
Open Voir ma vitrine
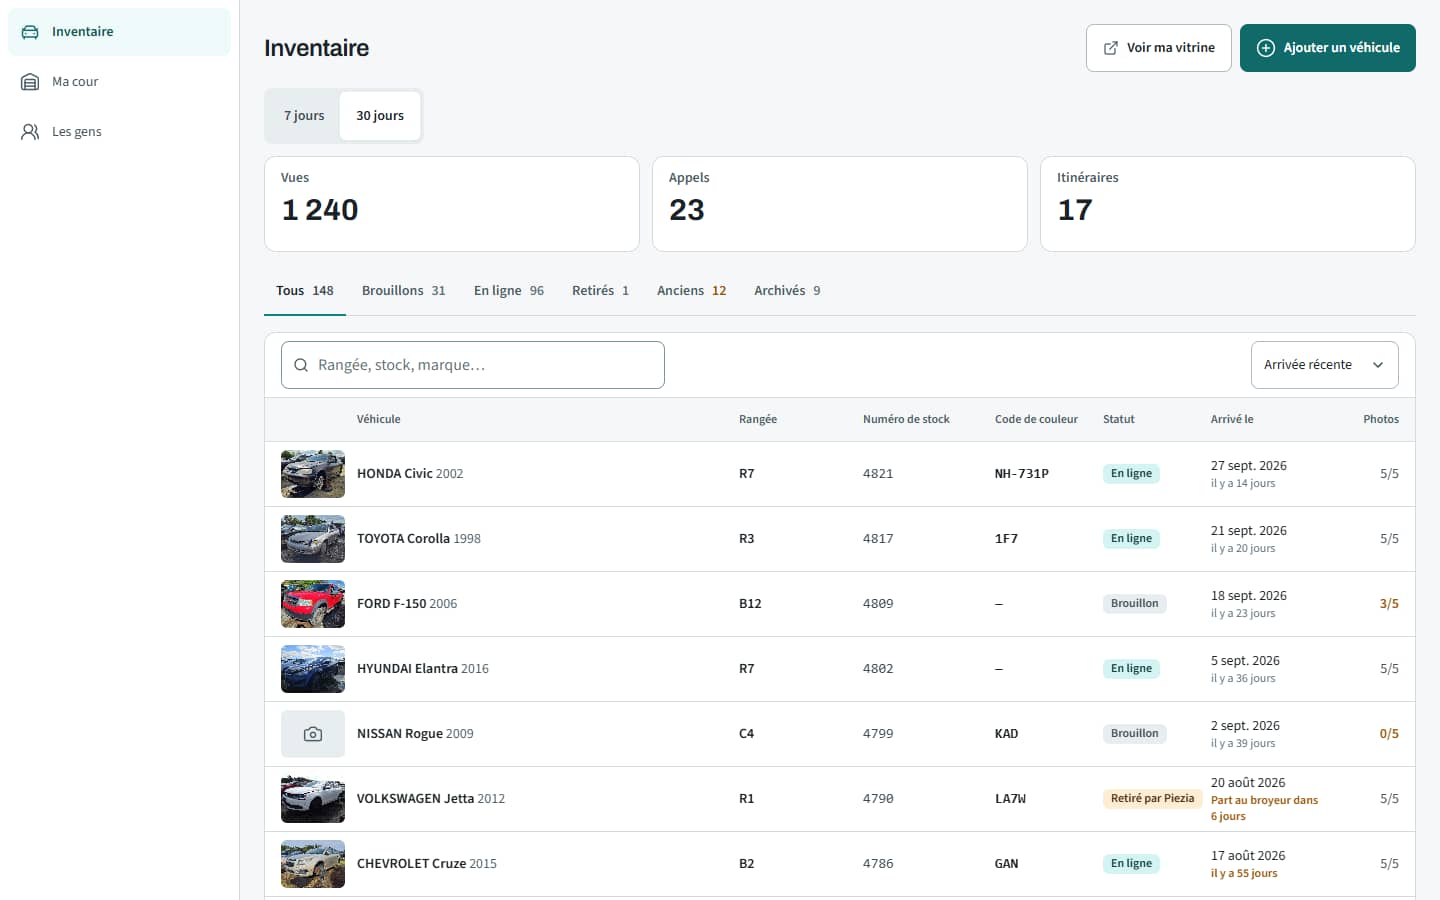1159,48
